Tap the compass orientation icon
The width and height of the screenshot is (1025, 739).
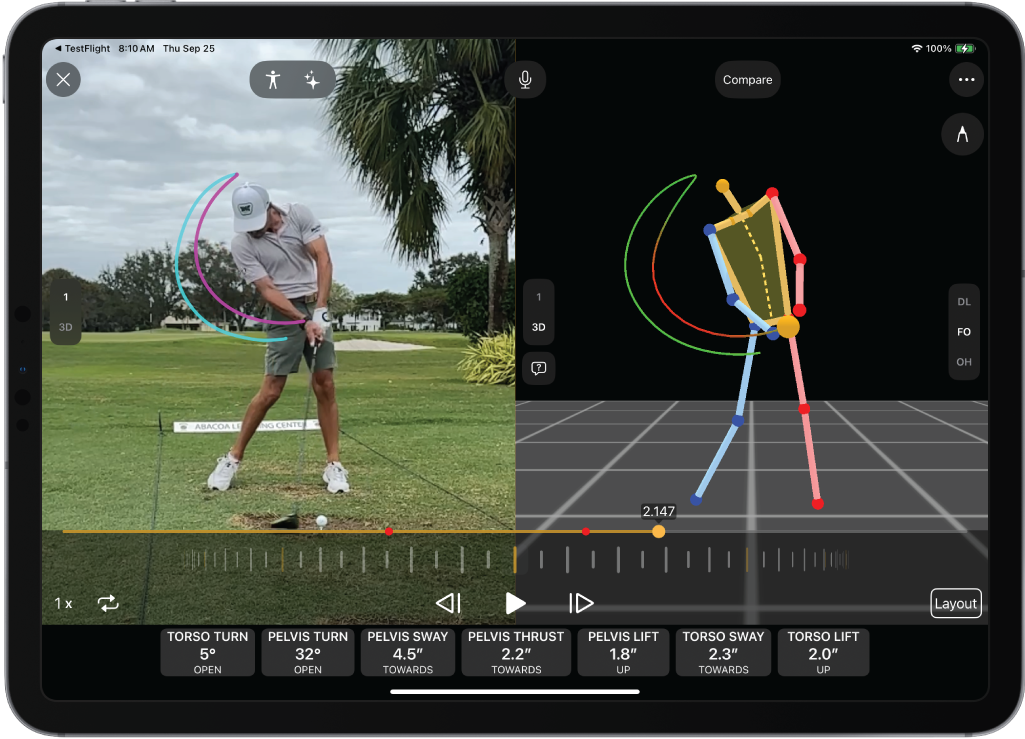click(x=962, y=134)
